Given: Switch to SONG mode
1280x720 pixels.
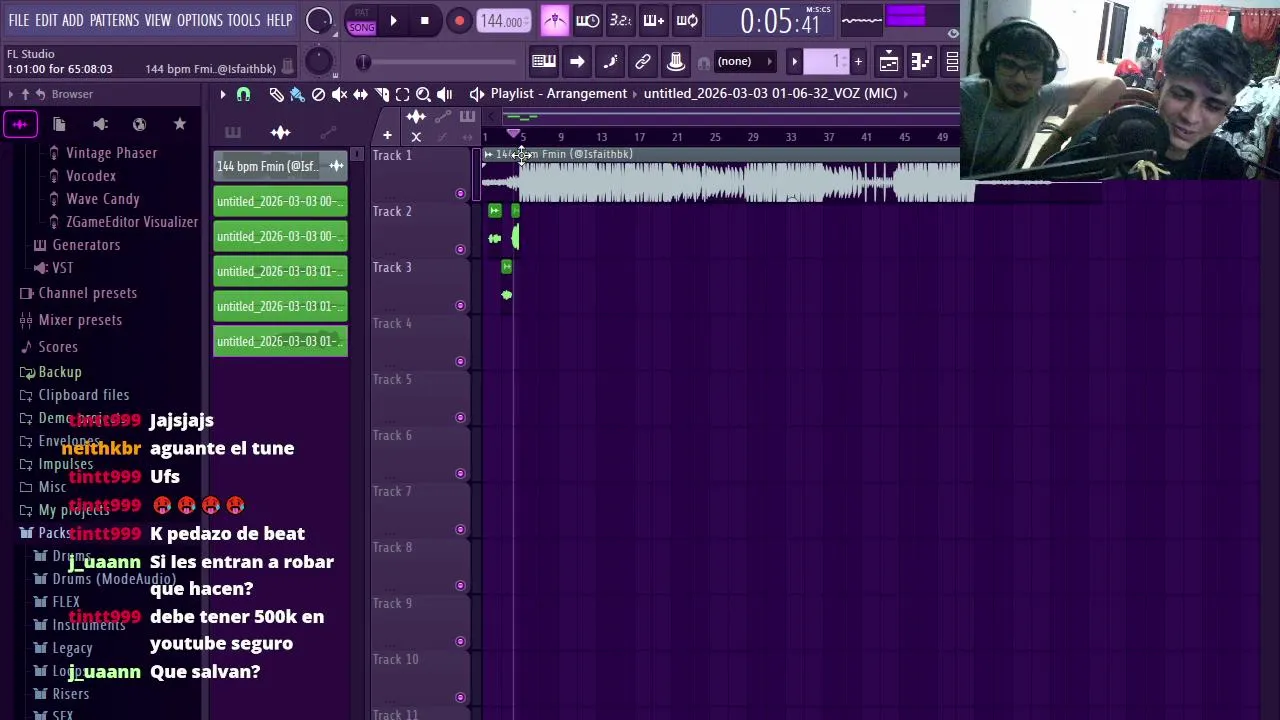Looking at the screenshot, I should pyautogui.click(x=361, y=27).
